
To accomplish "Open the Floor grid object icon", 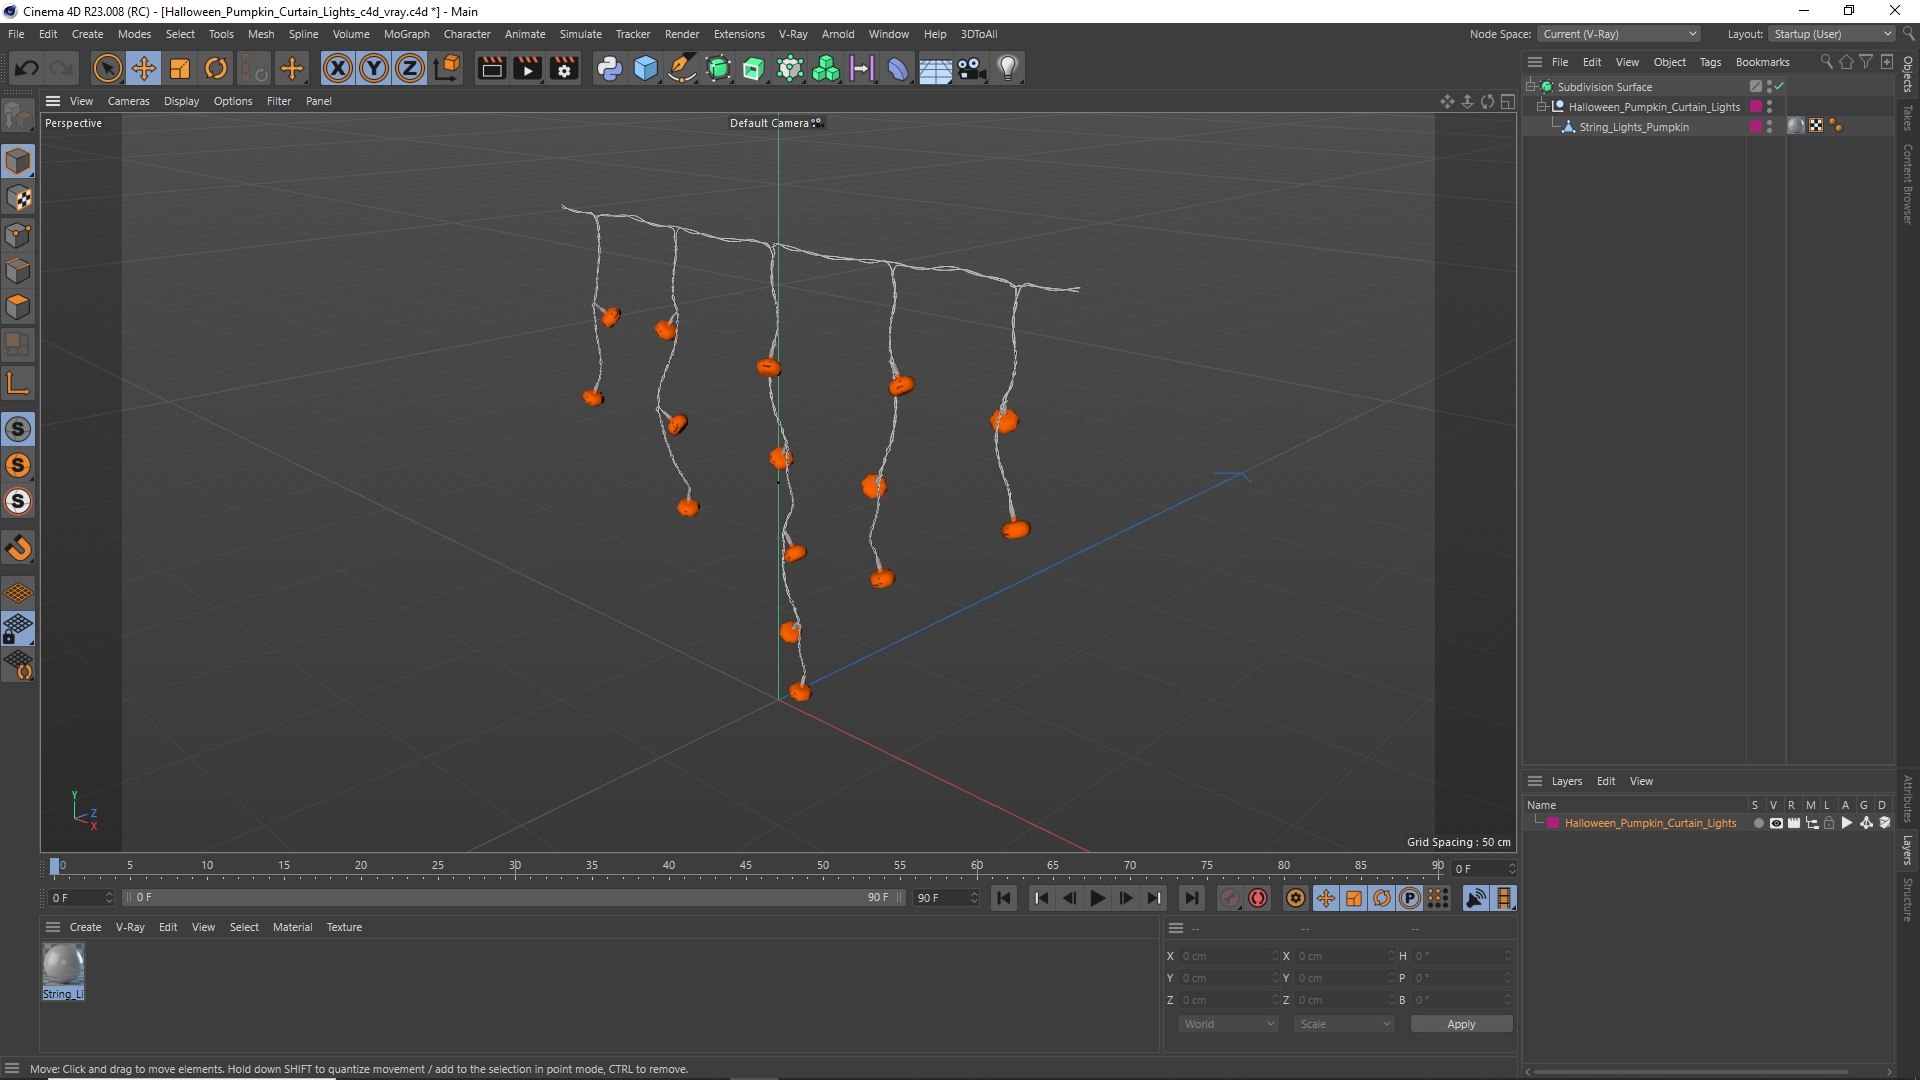I will [x=935, y=68].
